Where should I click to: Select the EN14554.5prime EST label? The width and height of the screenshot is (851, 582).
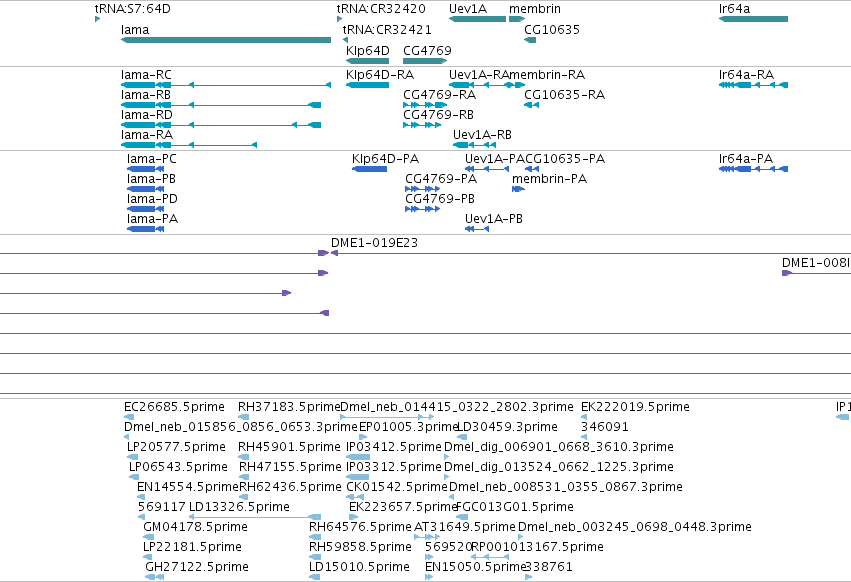coord(188,487)
